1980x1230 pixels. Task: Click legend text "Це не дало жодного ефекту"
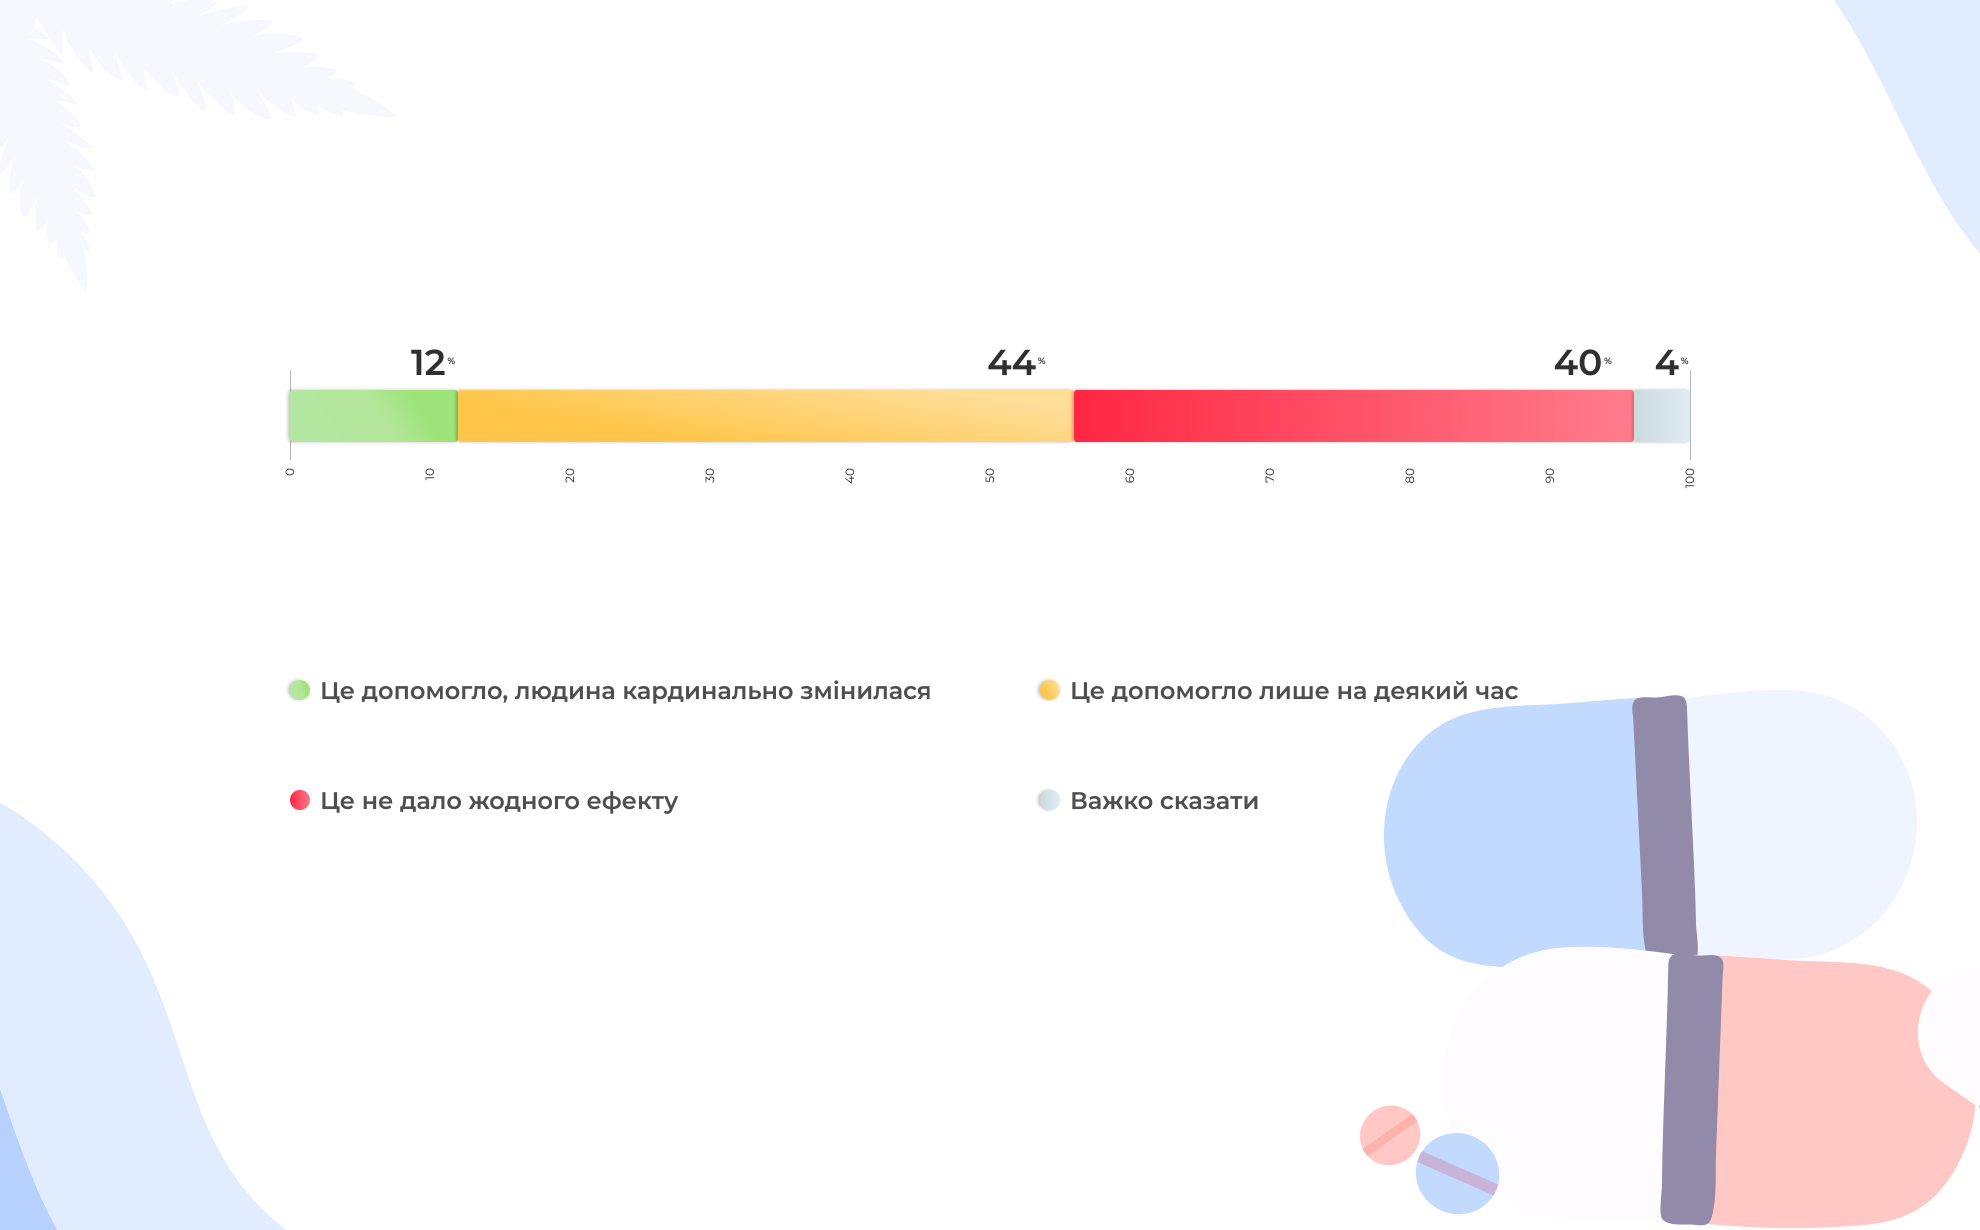point(499,801)
